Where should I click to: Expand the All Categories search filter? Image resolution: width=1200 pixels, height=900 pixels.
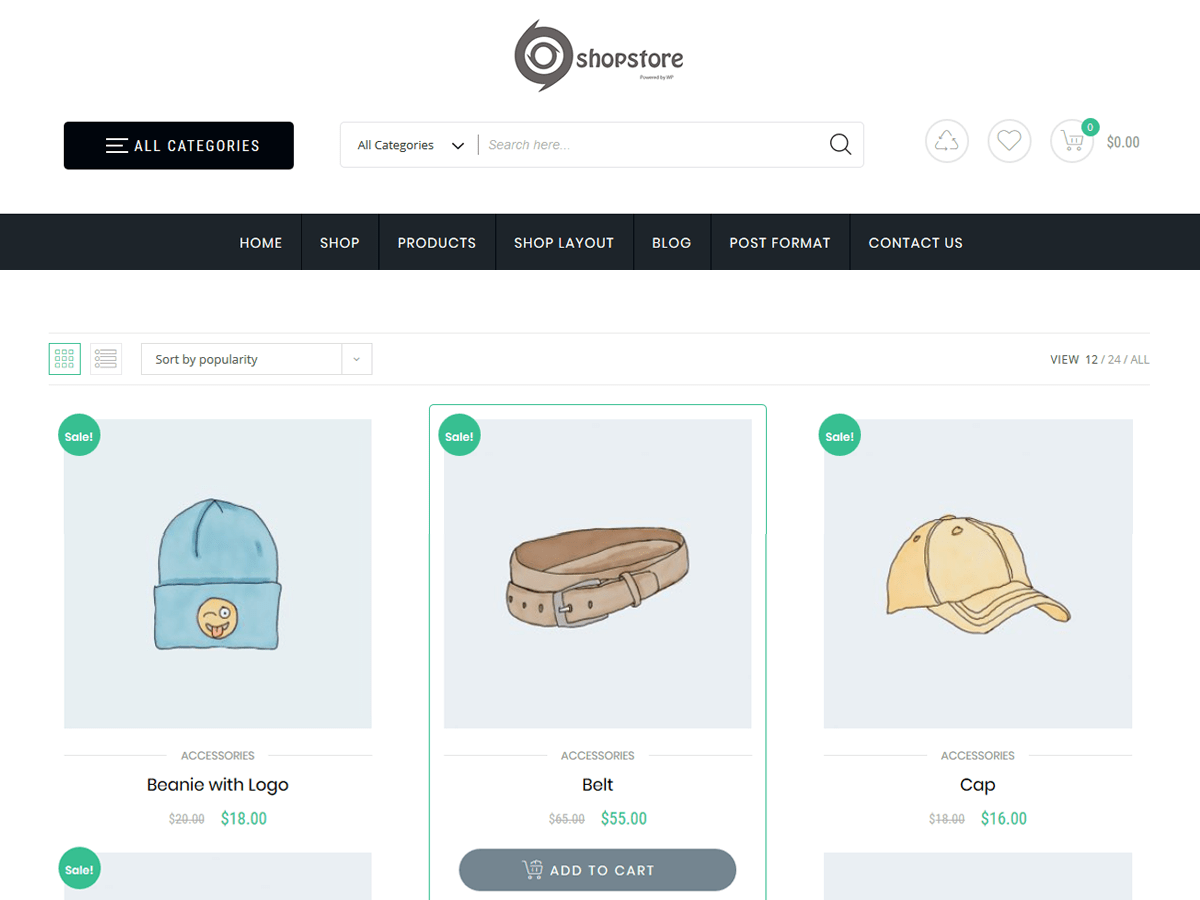[x=410, y=144]
